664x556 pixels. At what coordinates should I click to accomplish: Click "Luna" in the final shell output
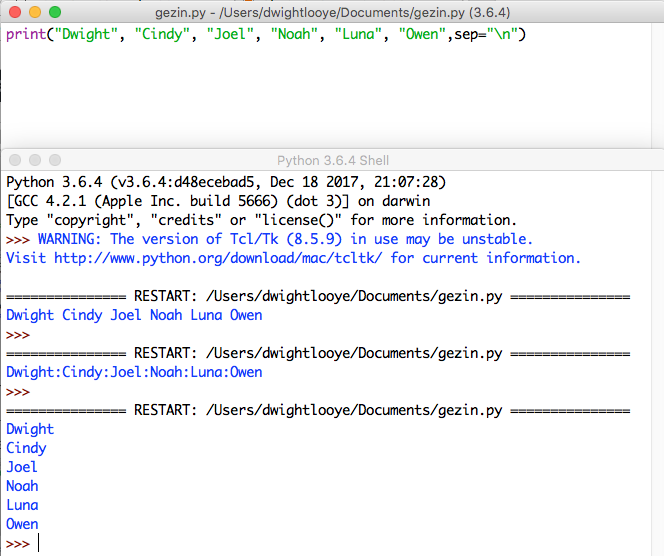(x=22, y=505)
